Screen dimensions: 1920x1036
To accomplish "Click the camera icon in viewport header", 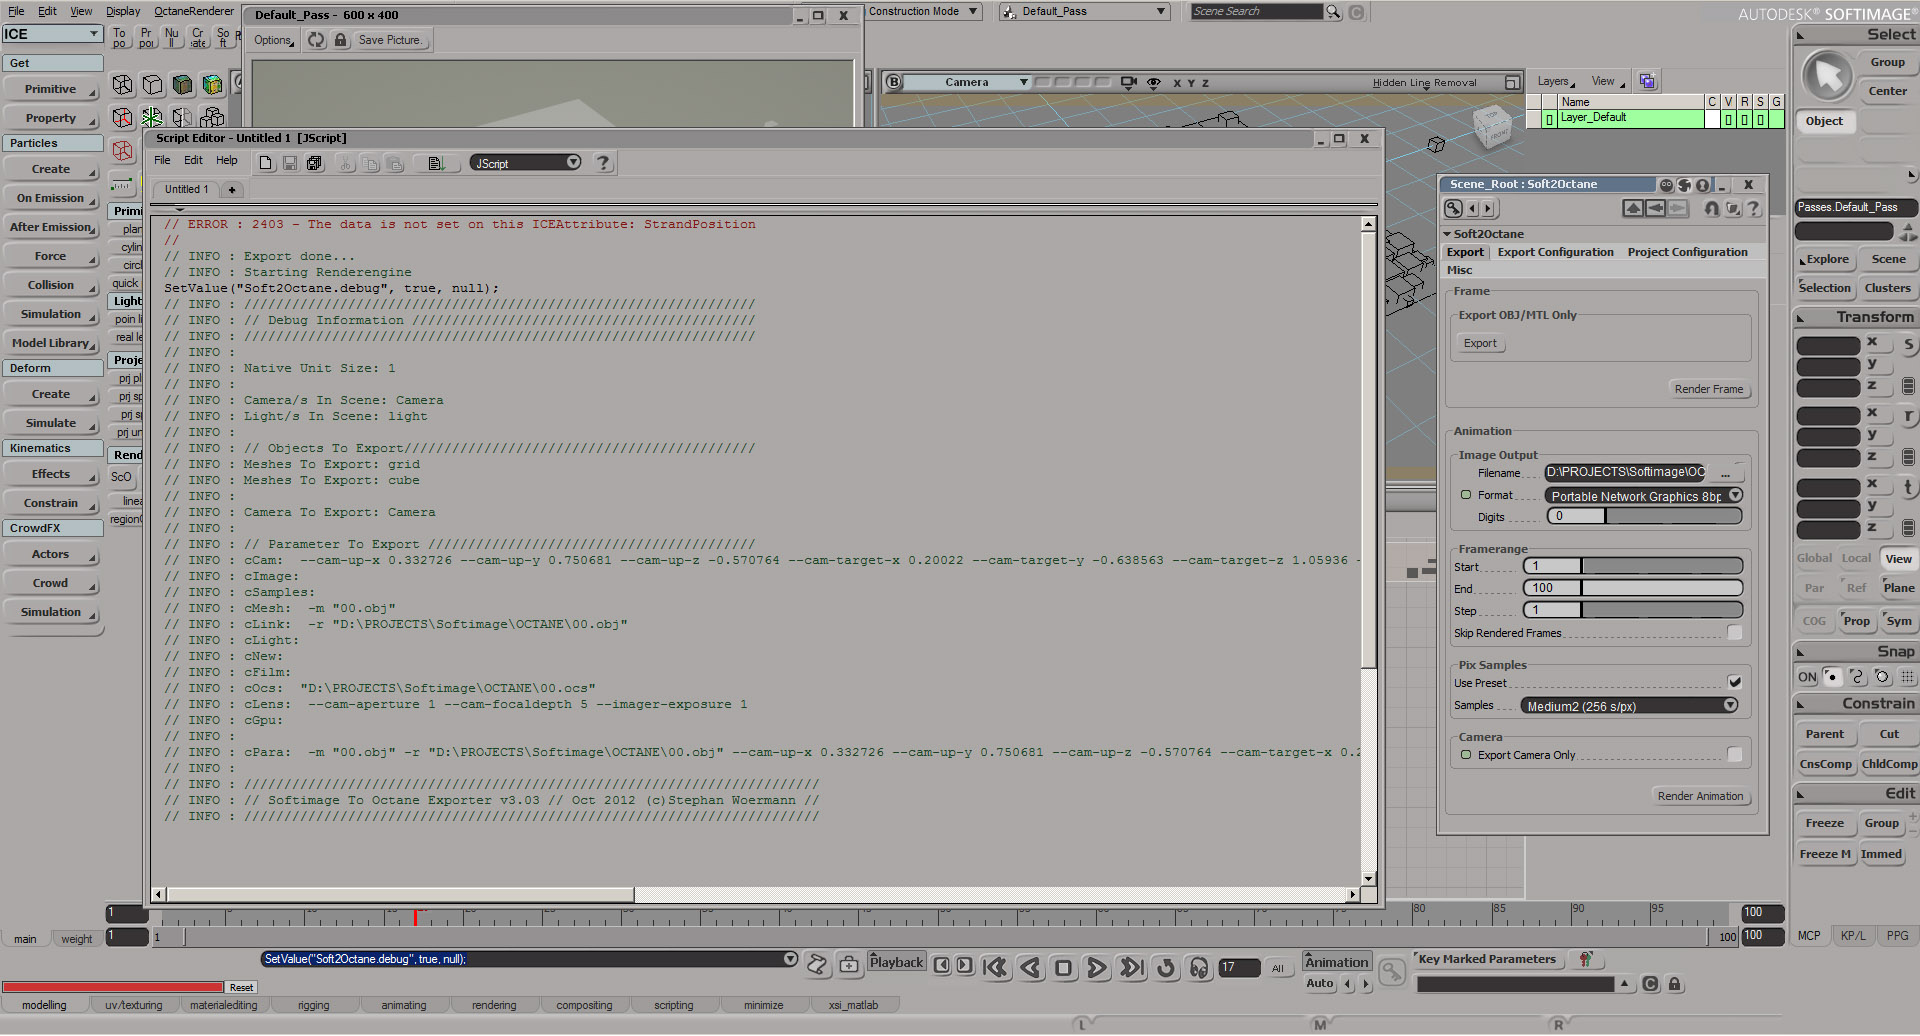I will point(1129,83).
